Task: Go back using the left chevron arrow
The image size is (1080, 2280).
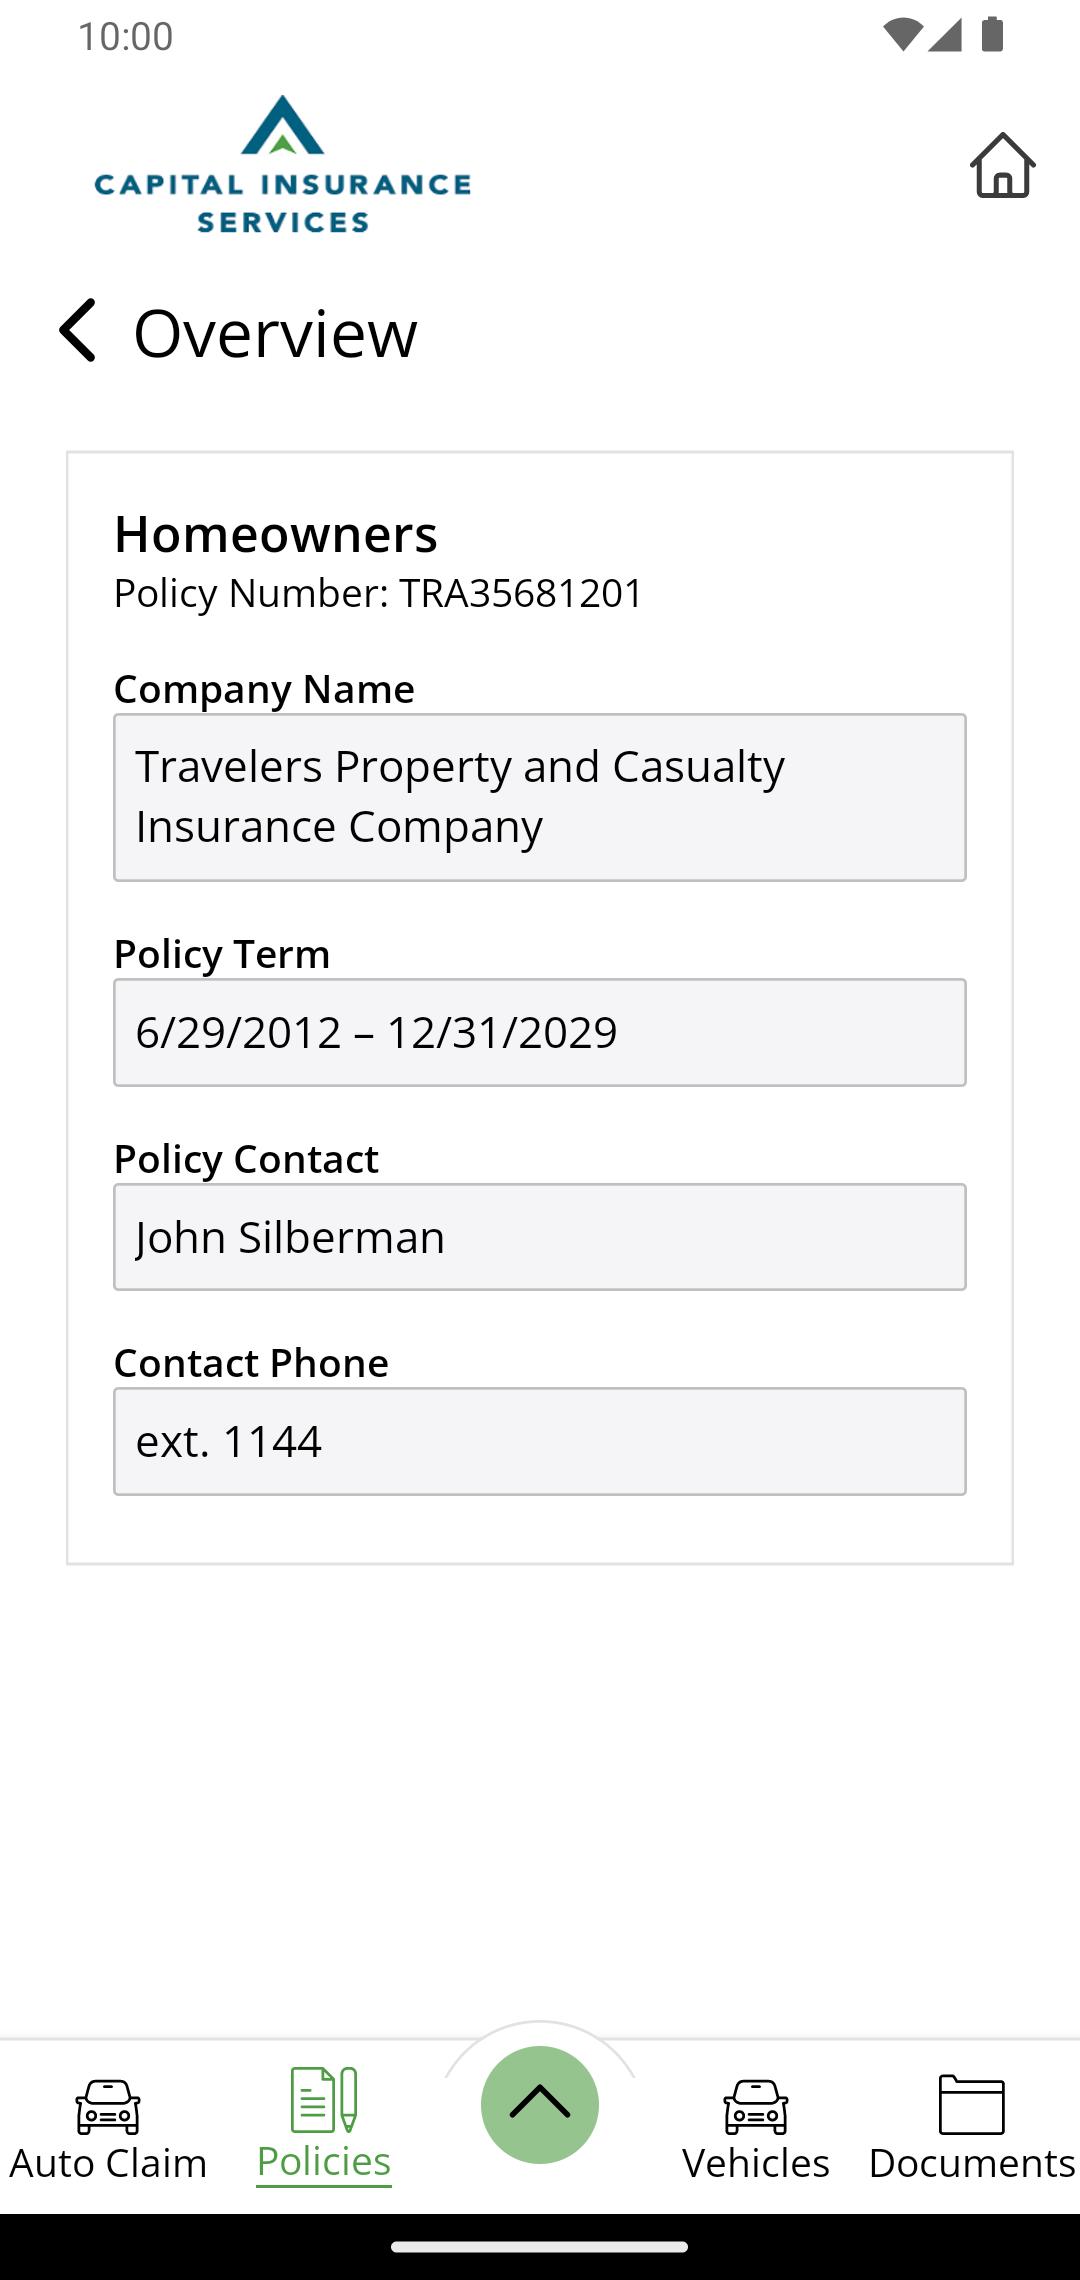Action: click(x=78, y=330)
